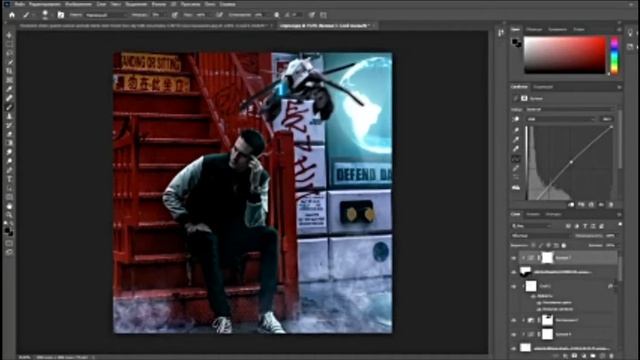The width and height of the screenshot is (640, 360).
Task: Toggle lock transparent pixels in Layers panel
Action: [x=533, y=246]
